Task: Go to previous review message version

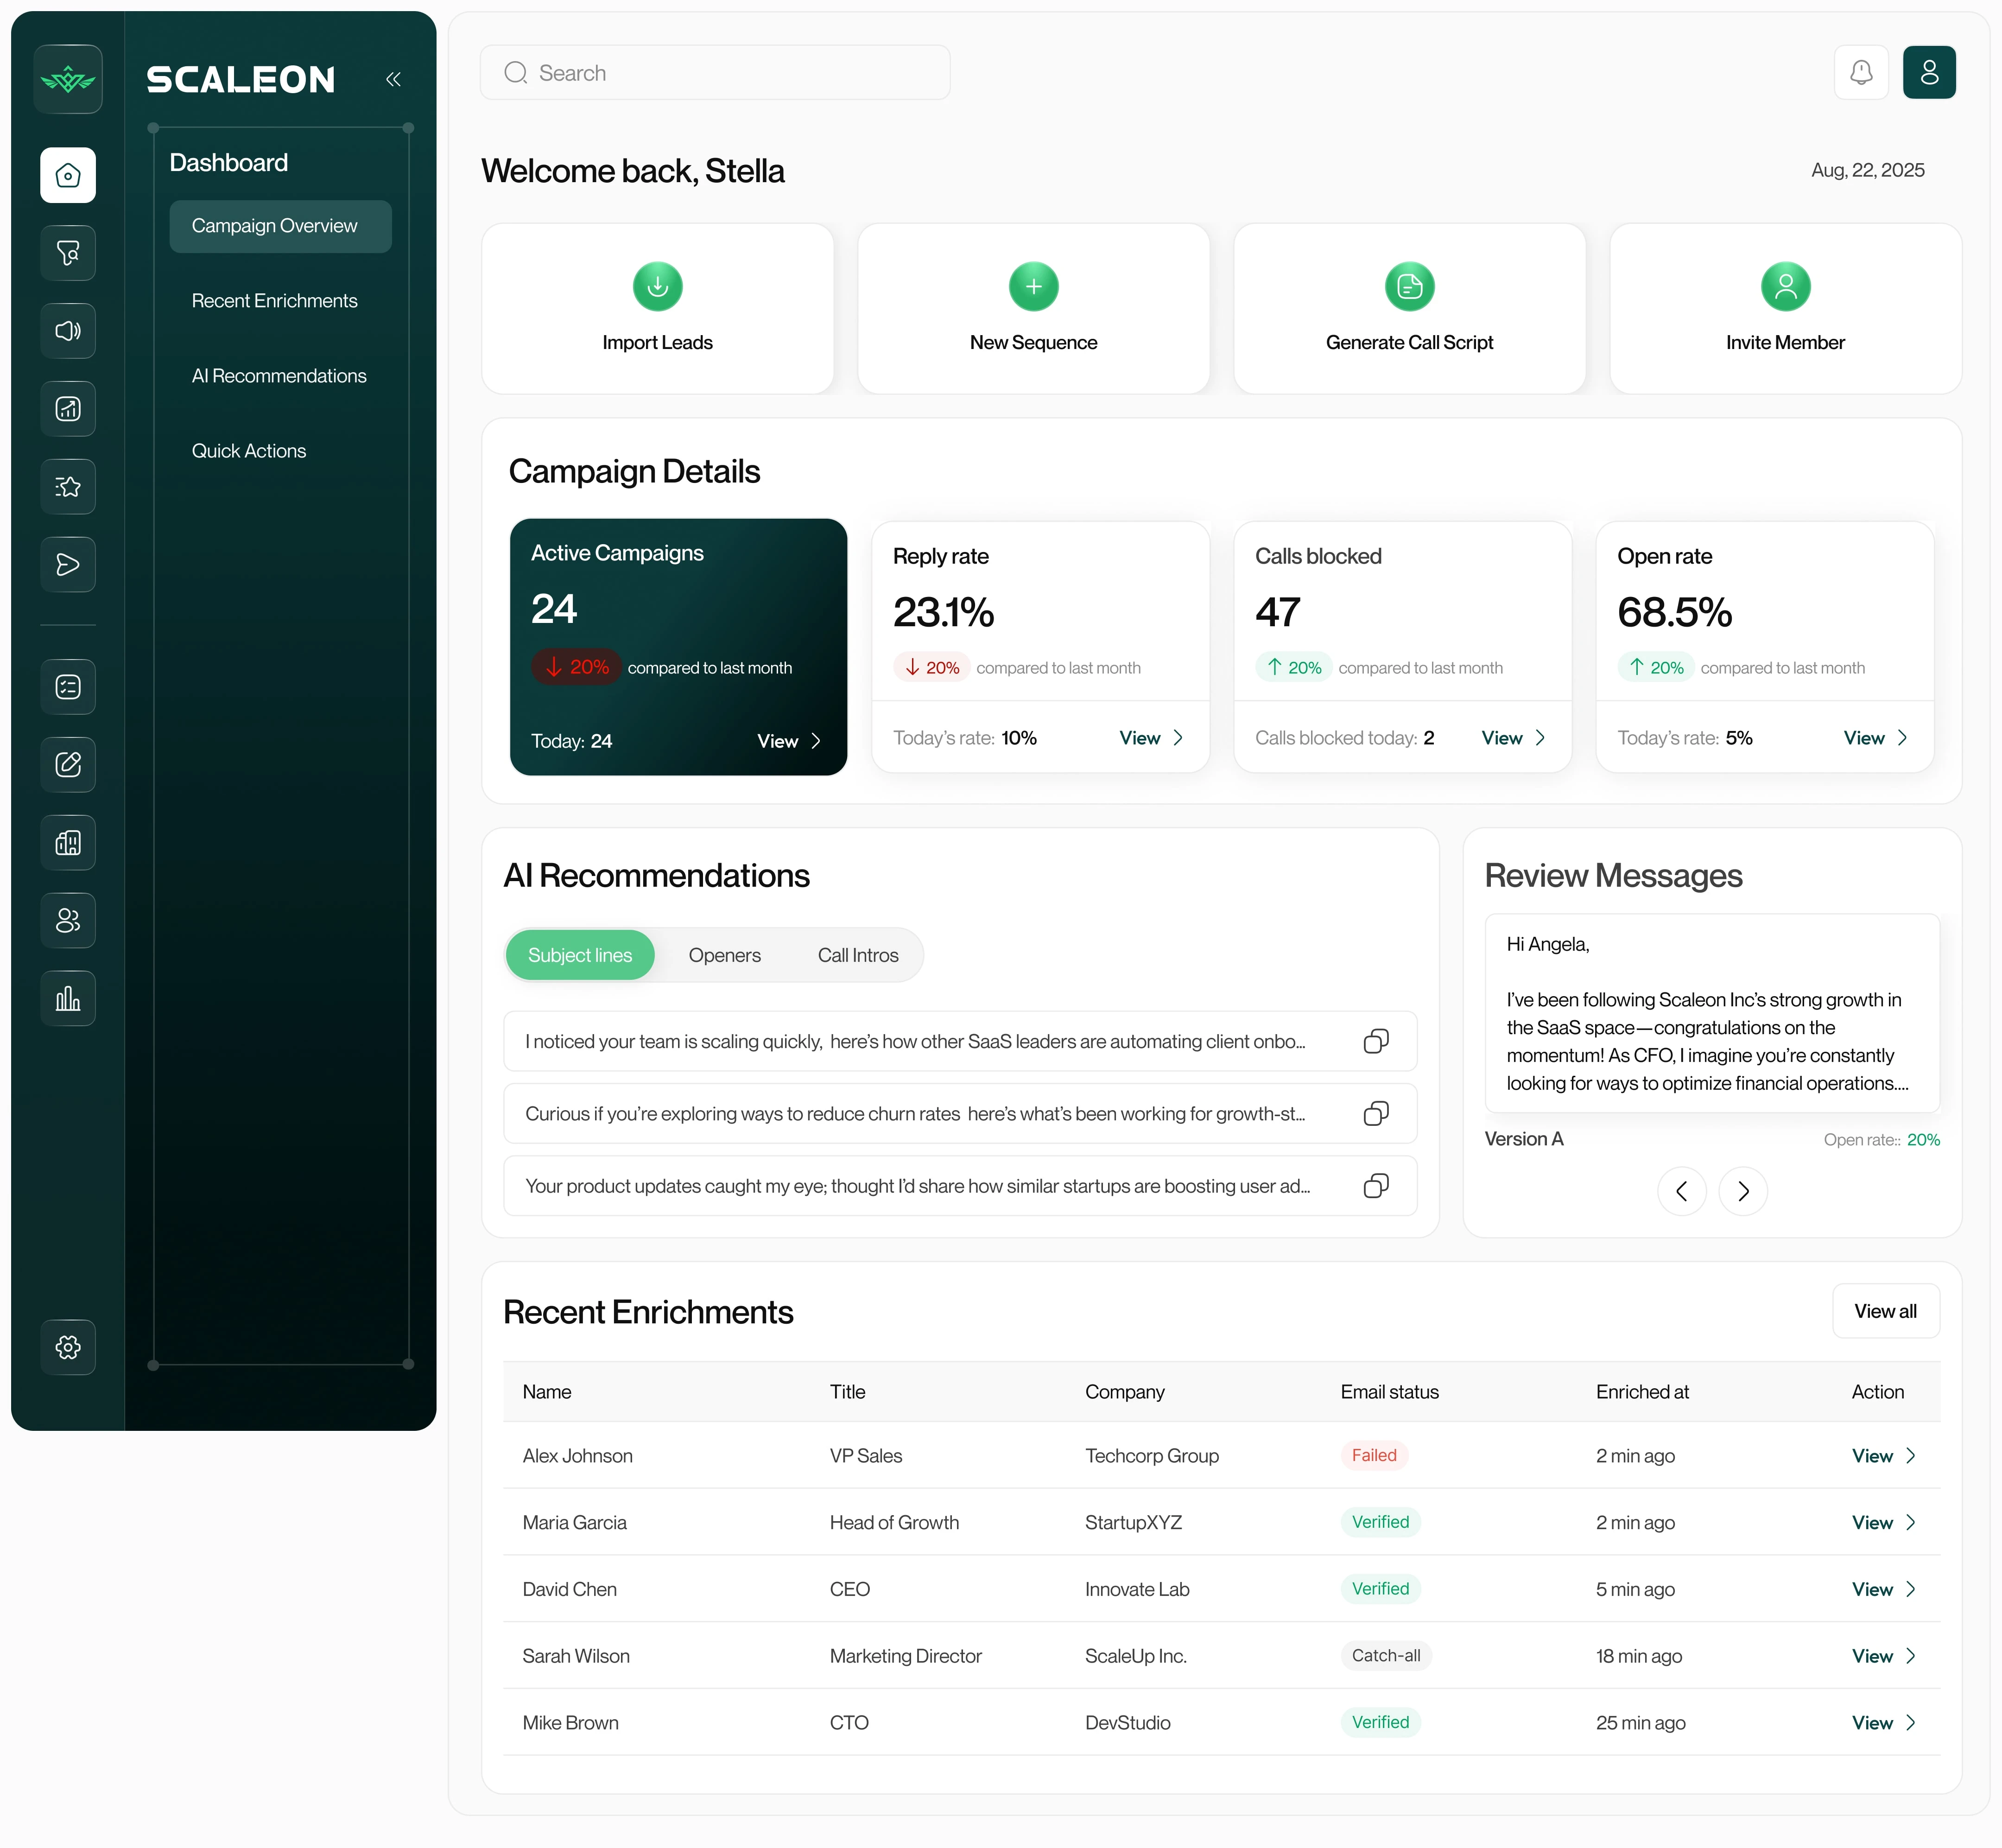Action: tap(1681, 1191)
